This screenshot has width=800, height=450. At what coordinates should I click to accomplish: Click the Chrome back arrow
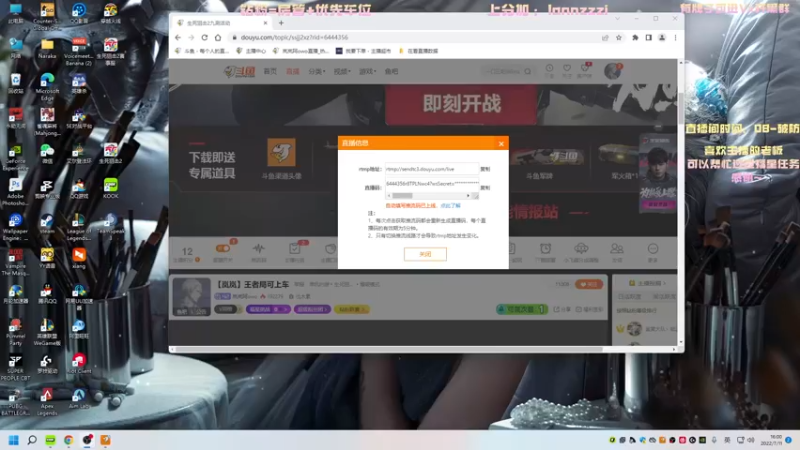pyautogui.click(x=178, y=37)
